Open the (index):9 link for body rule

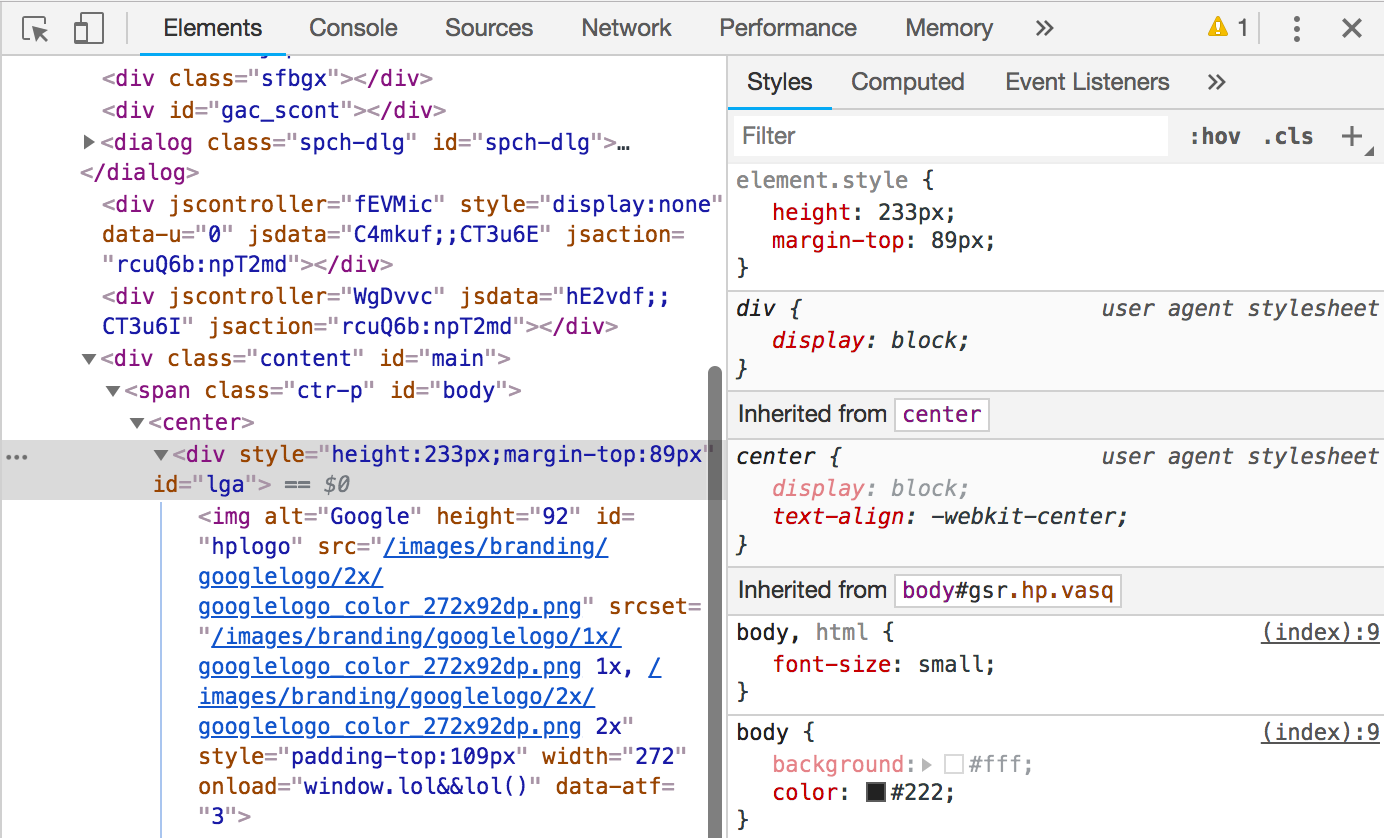[x=1320, y=732]
